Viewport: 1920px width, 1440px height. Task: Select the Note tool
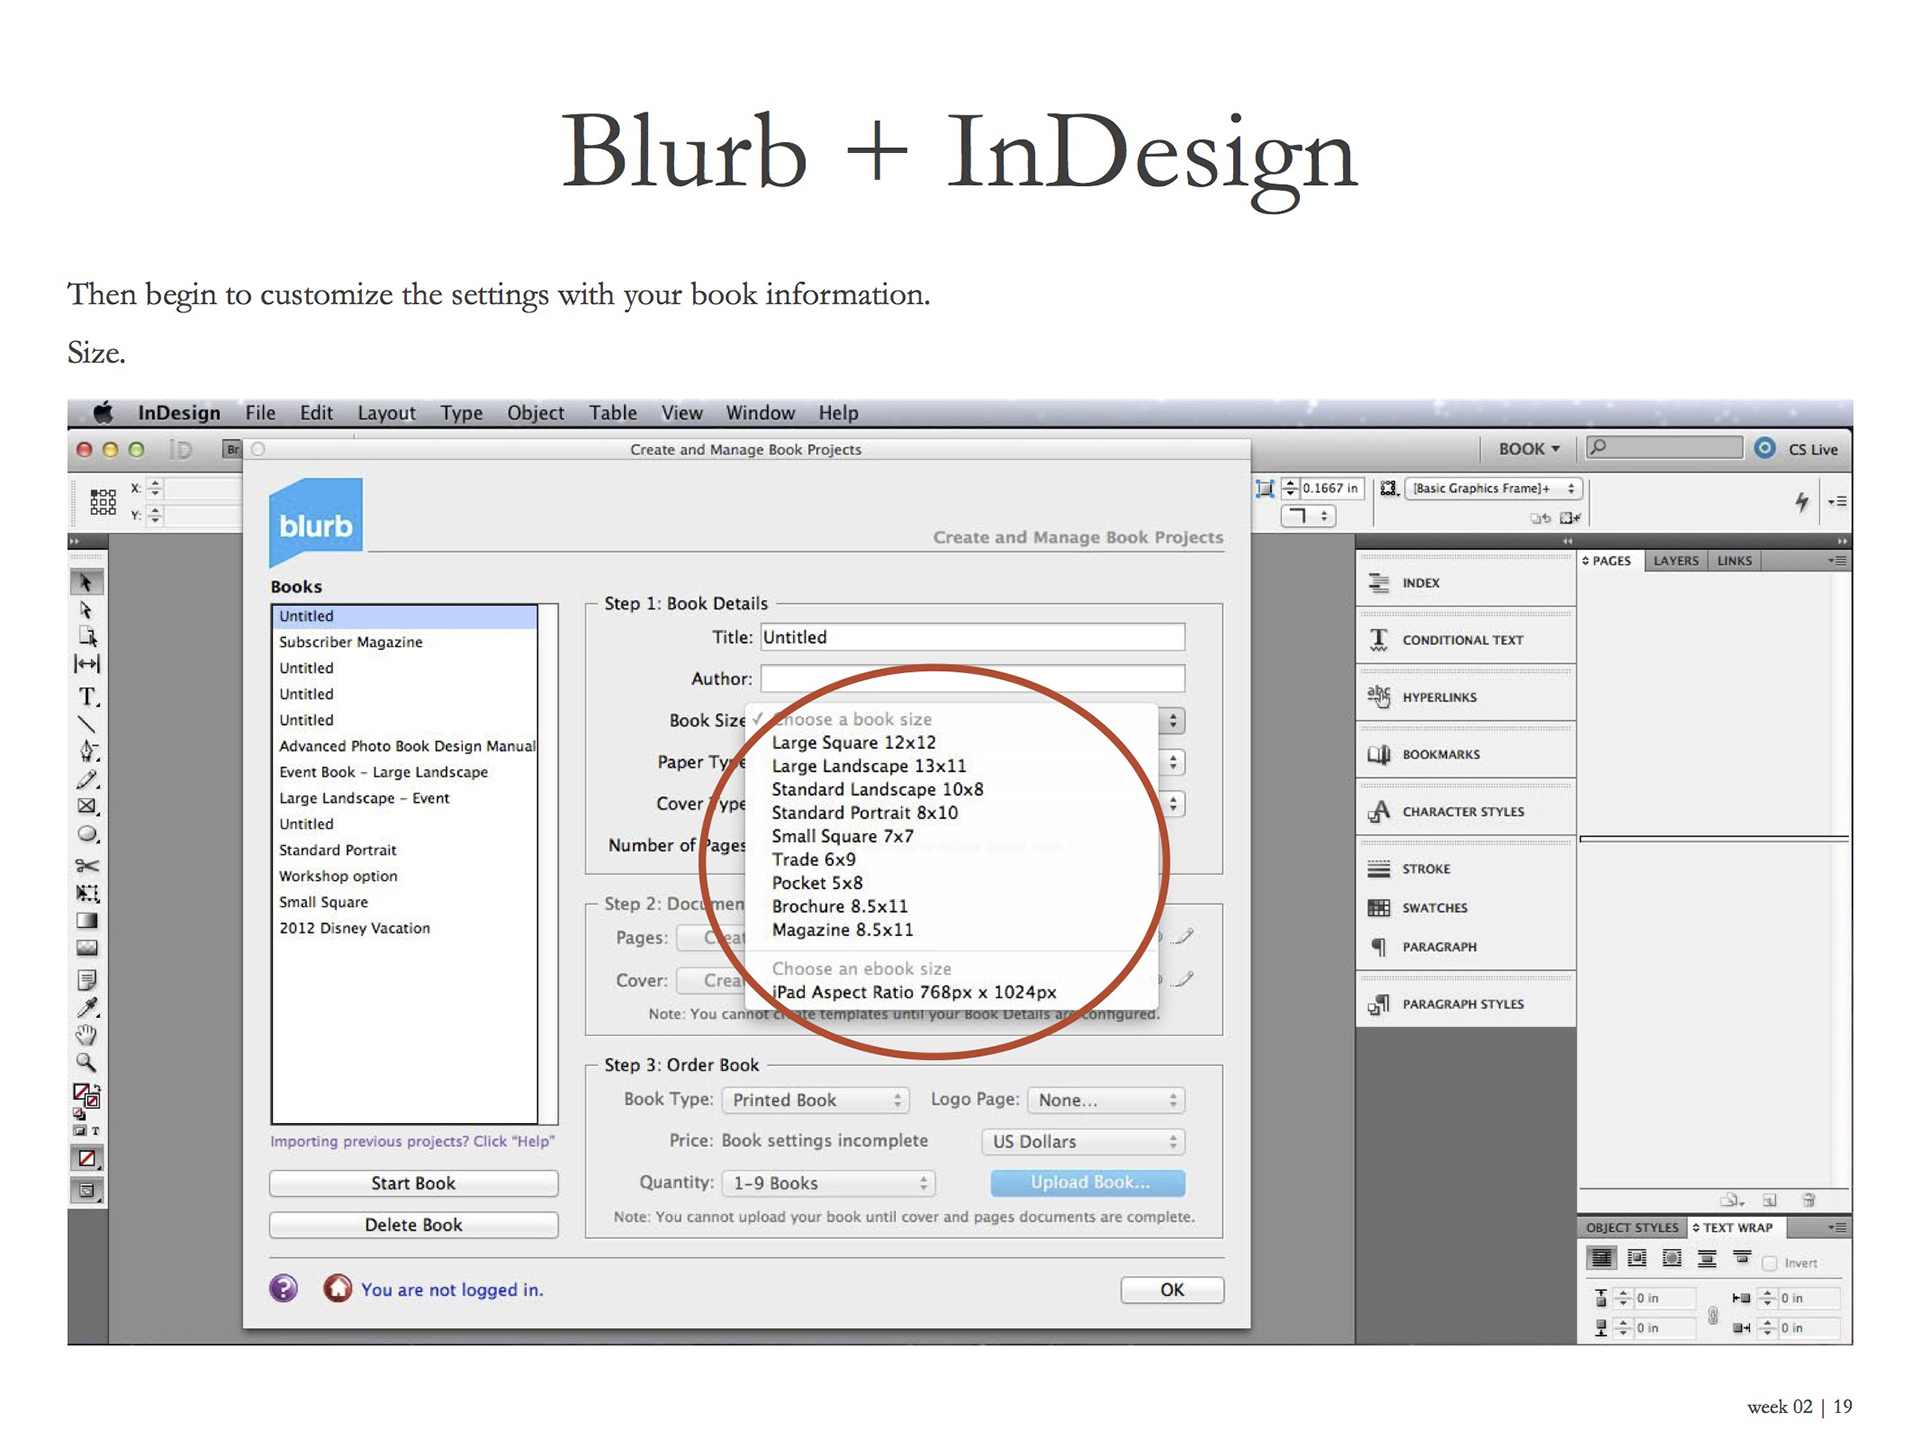tap(87, 979)
